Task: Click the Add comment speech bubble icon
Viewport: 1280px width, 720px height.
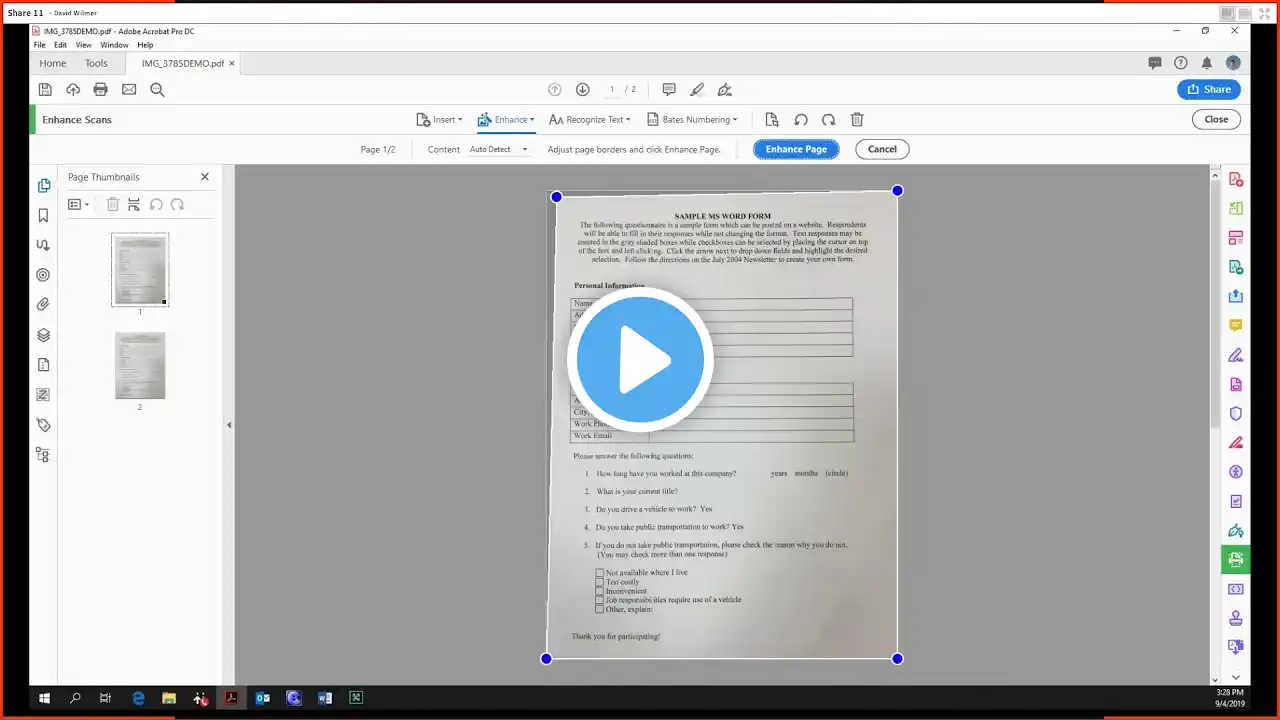Action: click(669, 89)
